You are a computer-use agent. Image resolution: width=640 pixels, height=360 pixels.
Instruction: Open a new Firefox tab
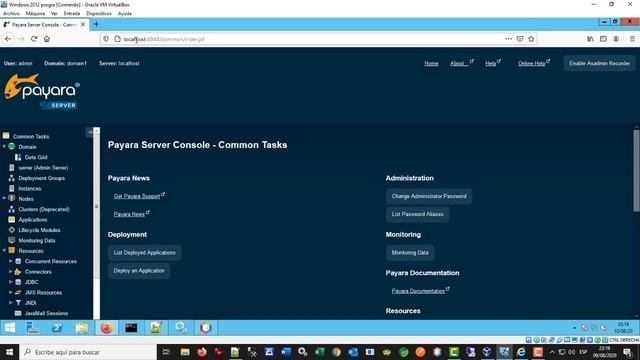(x=96, y=24)
